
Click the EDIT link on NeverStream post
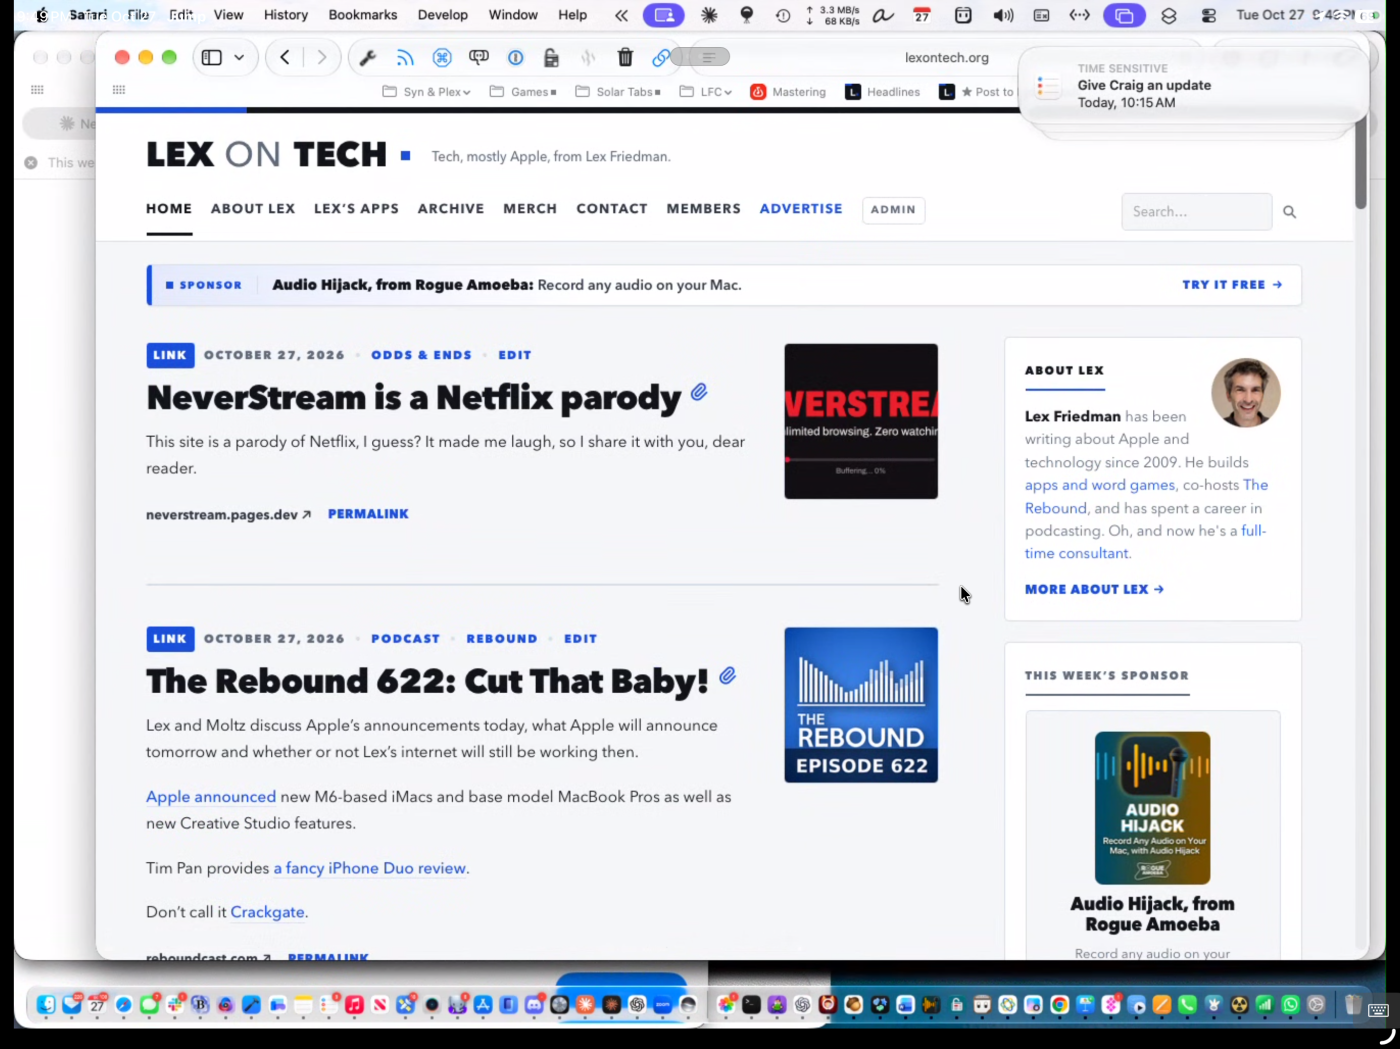[515, 355]
